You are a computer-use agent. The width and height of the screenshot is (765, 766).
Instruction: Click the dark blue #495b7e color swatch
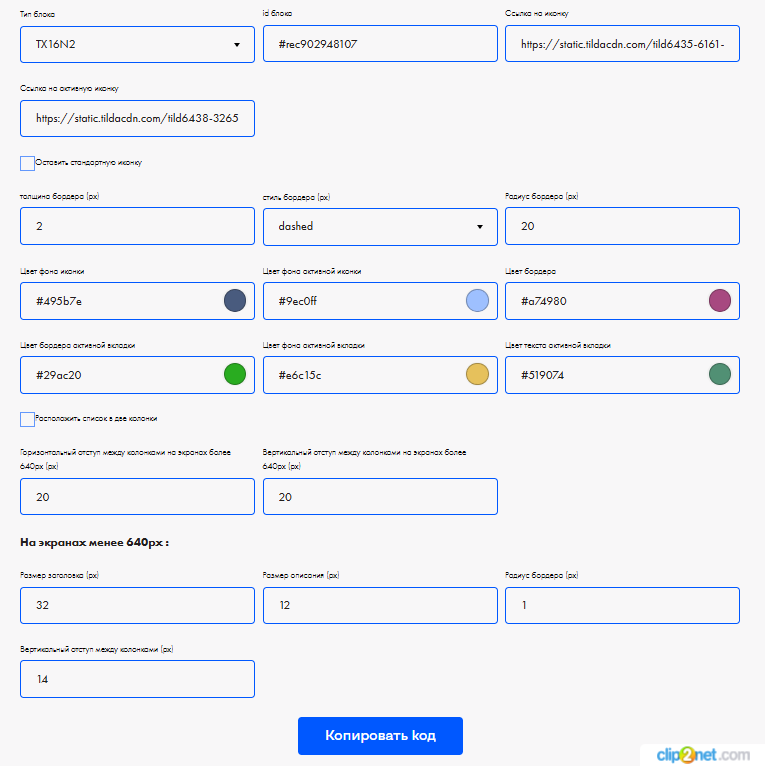(235, 301)
